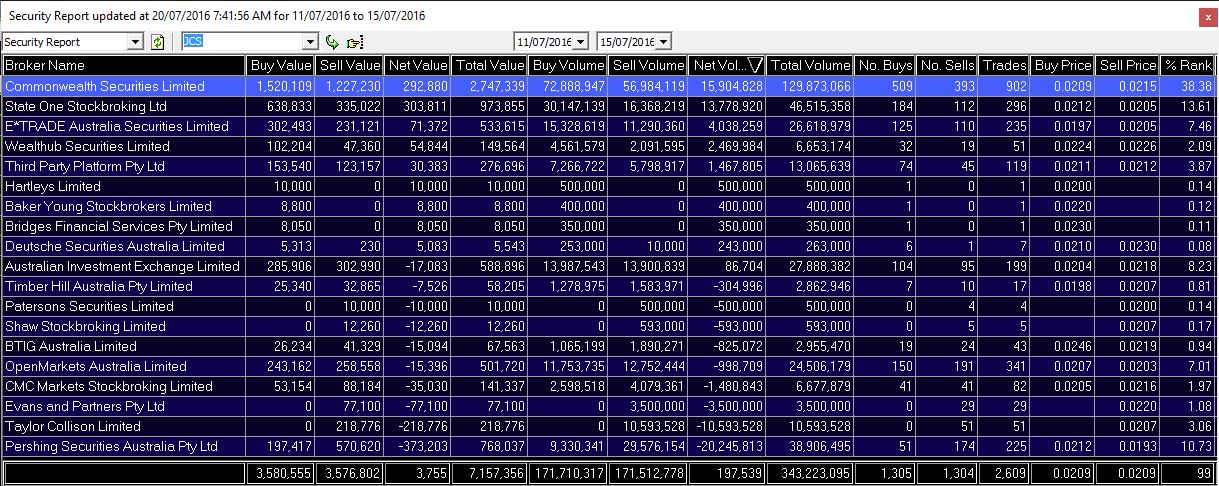Viewport: 1219px width, 486px height.
Task: Select Australian Investment Exchange Limited row
Action: [609, 266]
